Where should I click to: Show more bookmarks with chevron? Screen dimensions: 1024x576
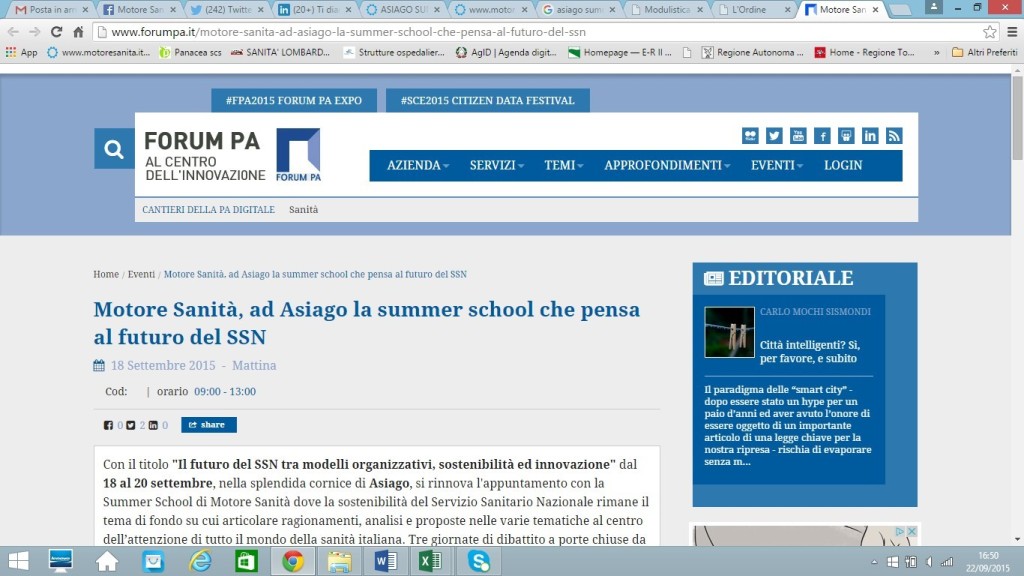[x=936, y=52]
